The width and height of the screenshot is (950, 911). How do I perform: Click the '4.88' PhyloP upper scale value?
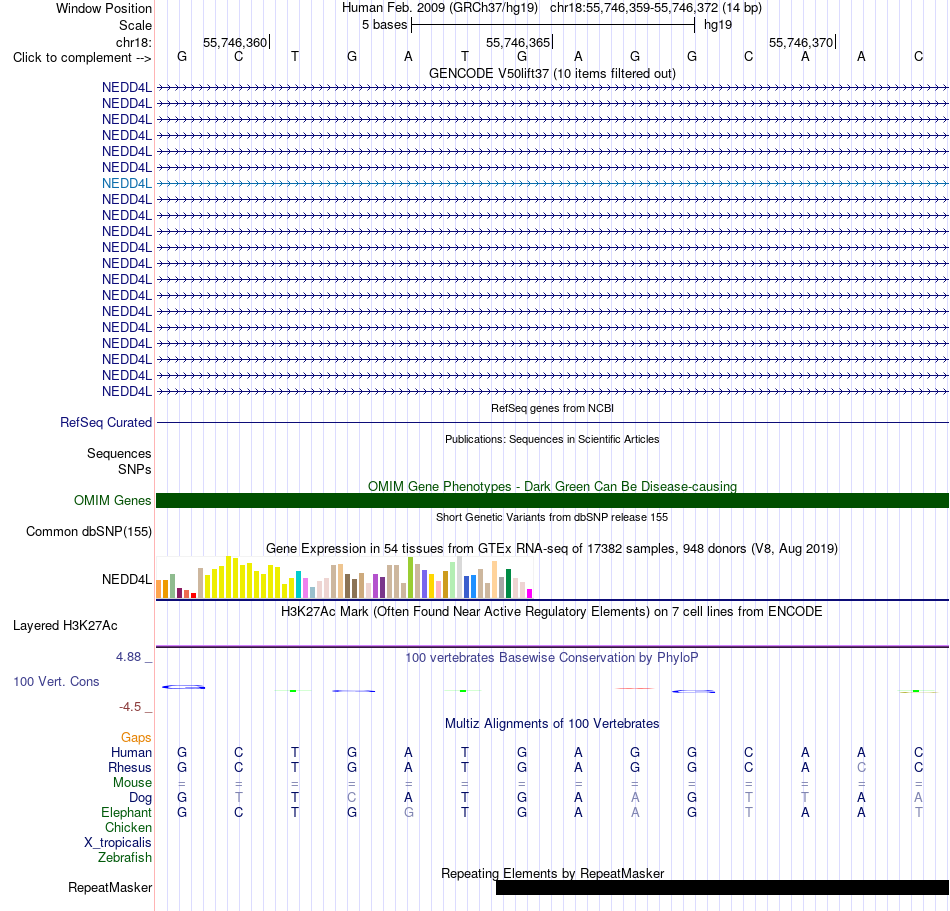click(x=128, y=657)
